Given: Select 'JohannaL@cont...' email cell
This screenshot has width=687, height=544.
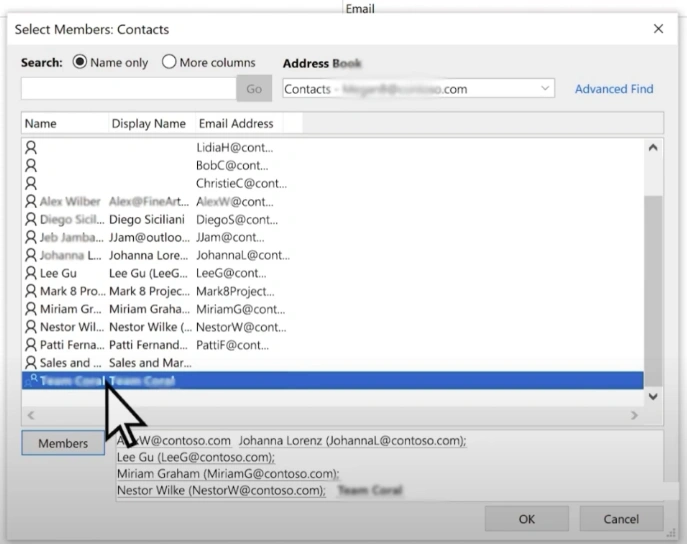Looking at the screenshot, I should click(243, 255).
